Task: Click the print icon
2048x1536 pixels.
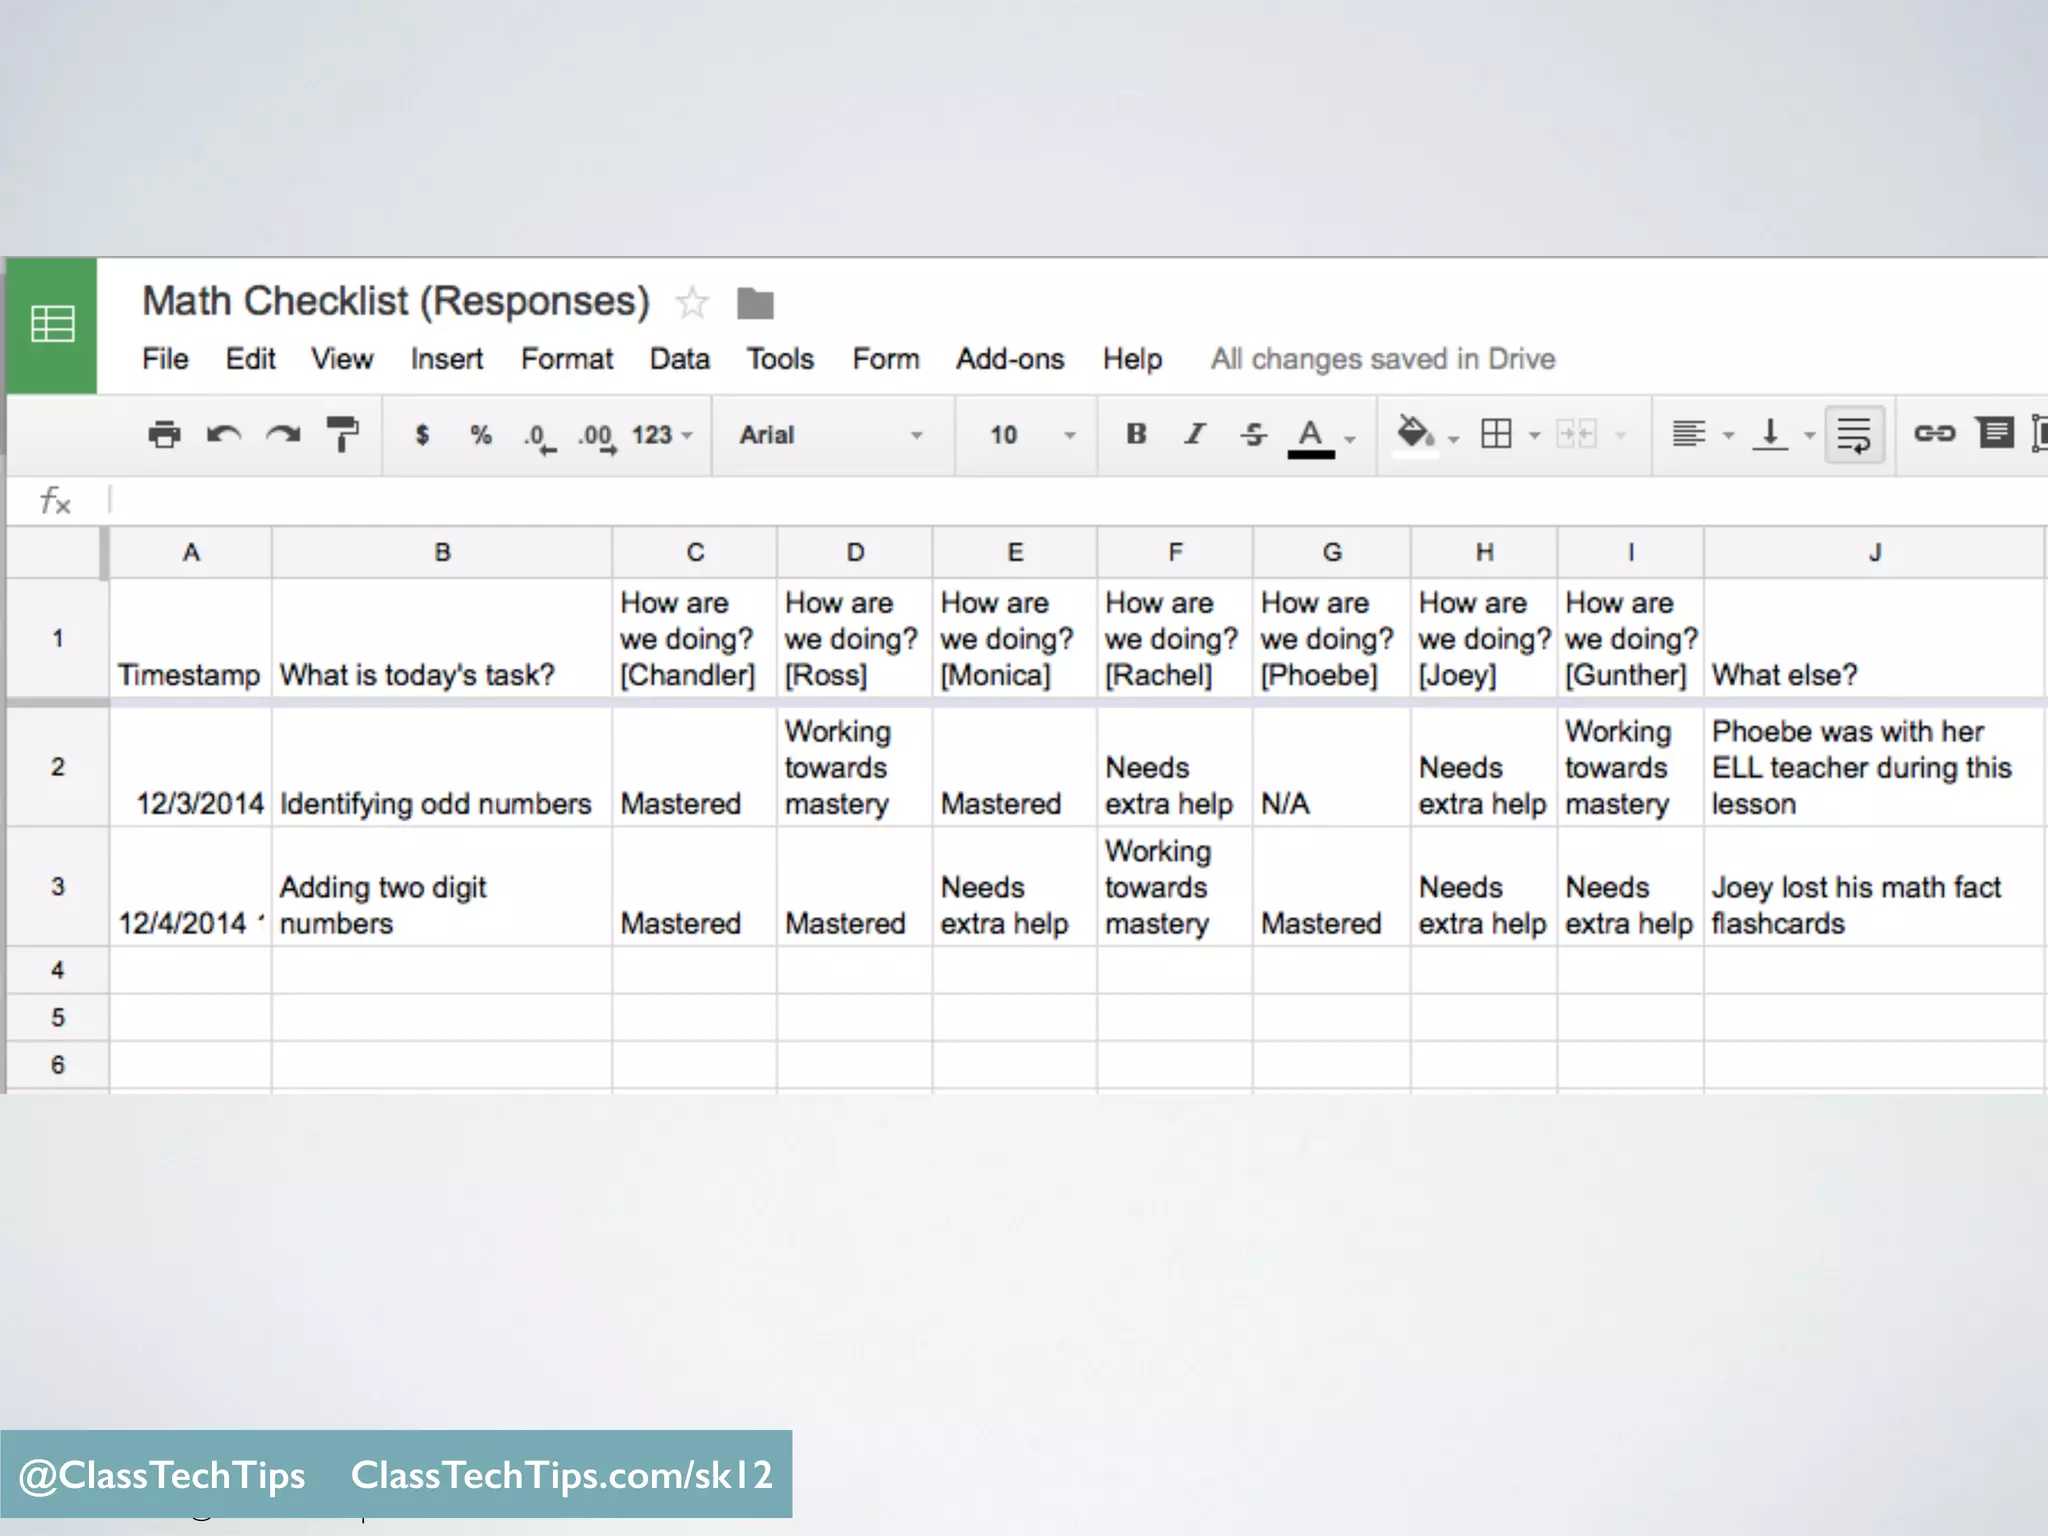Action: coord(164,435)
